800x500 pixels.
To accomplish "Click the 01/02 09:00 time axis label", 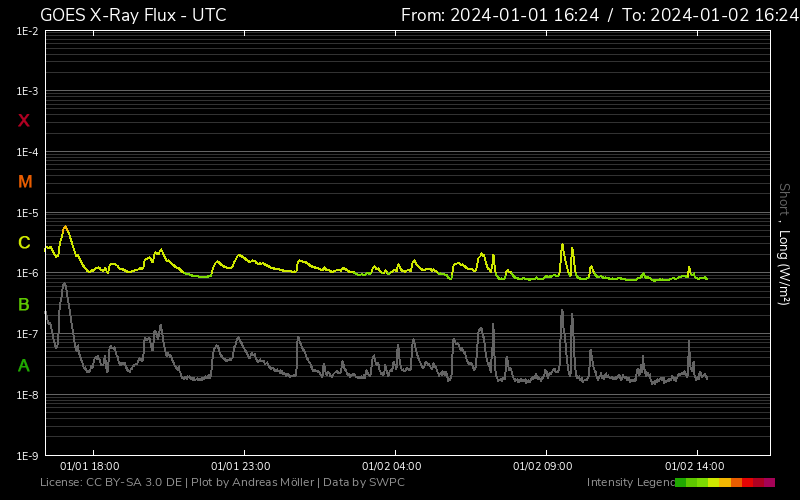I will click(x=542, y=466).
